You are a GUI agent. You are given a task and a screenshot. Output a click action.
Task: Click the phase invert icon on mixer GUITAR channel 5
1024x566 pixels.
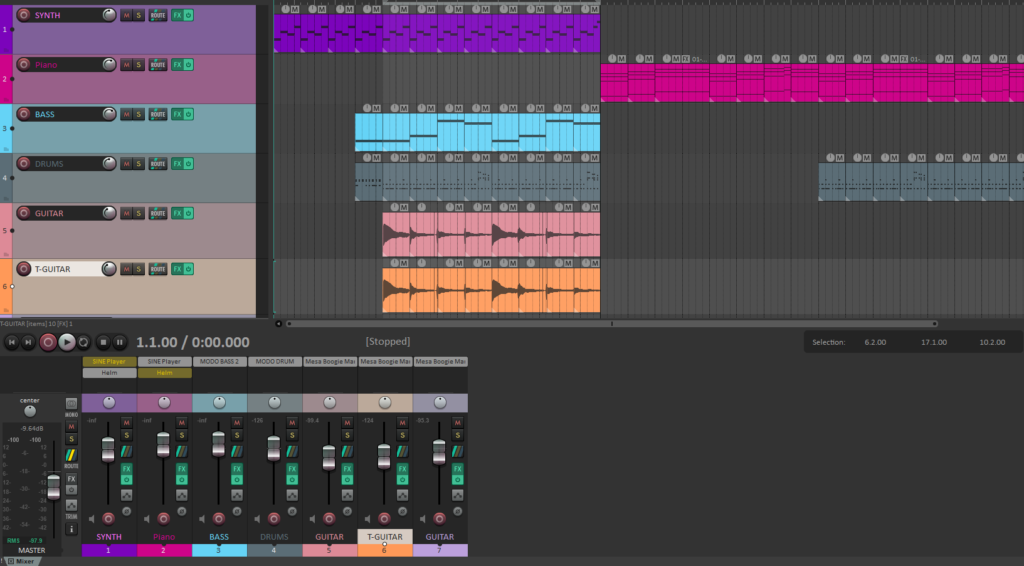[345, 509]
